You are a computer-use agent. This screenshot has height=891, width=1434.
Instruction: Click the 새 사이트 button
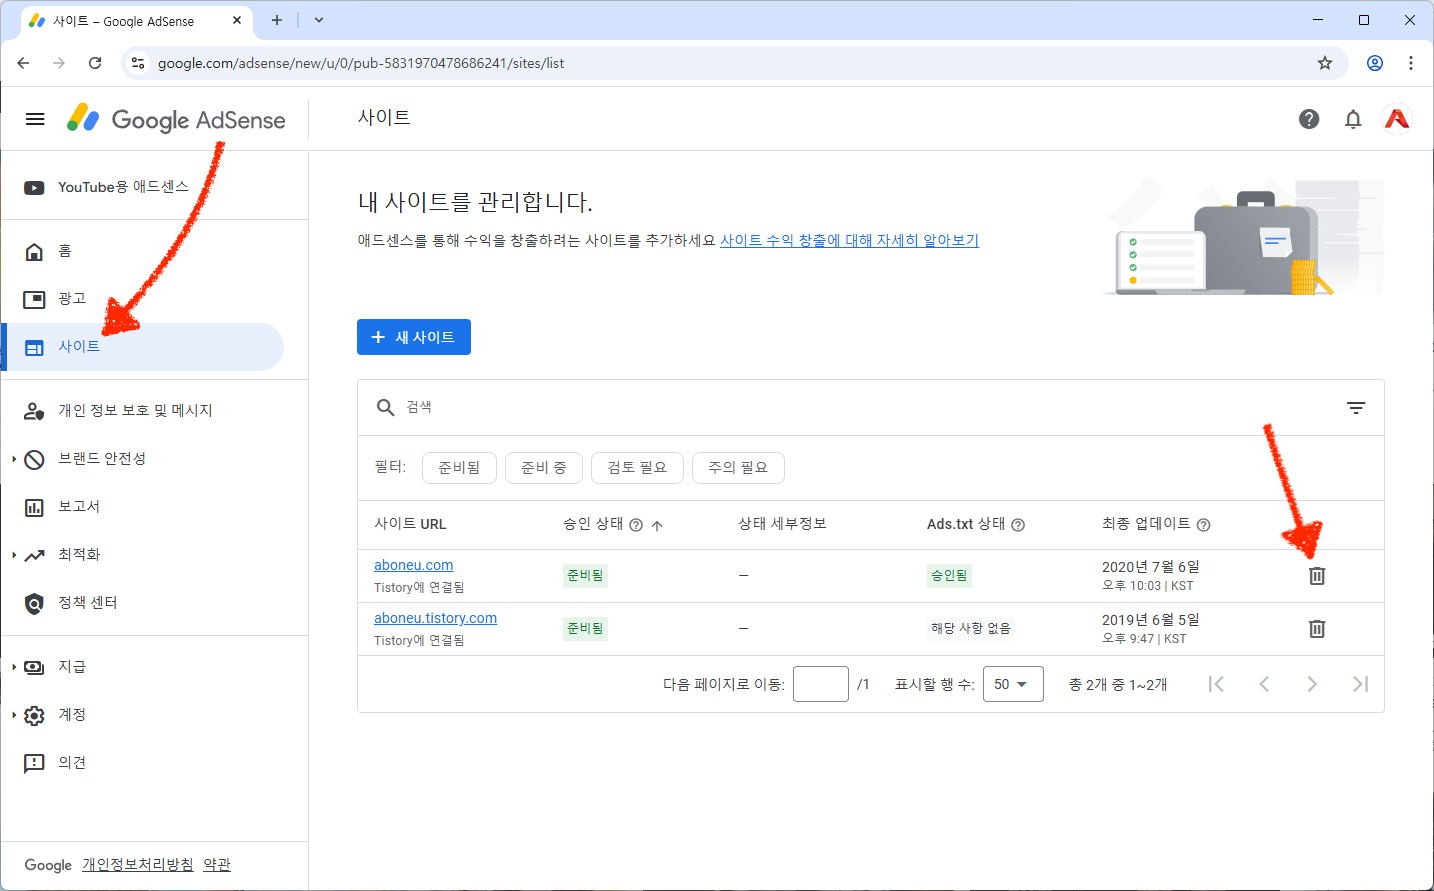[414, 337]
